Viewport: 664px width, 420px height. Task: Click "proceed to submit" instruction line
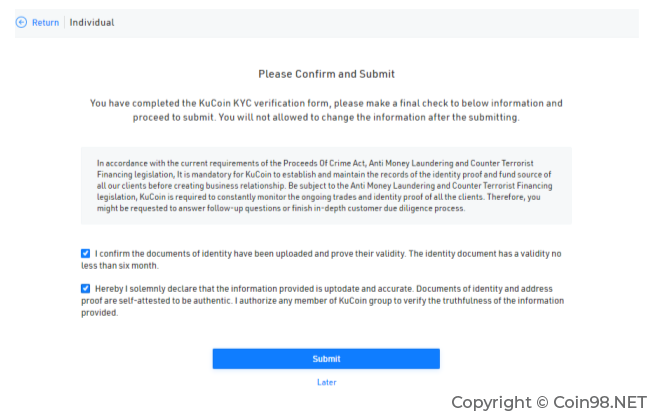[x=326, y=117]
